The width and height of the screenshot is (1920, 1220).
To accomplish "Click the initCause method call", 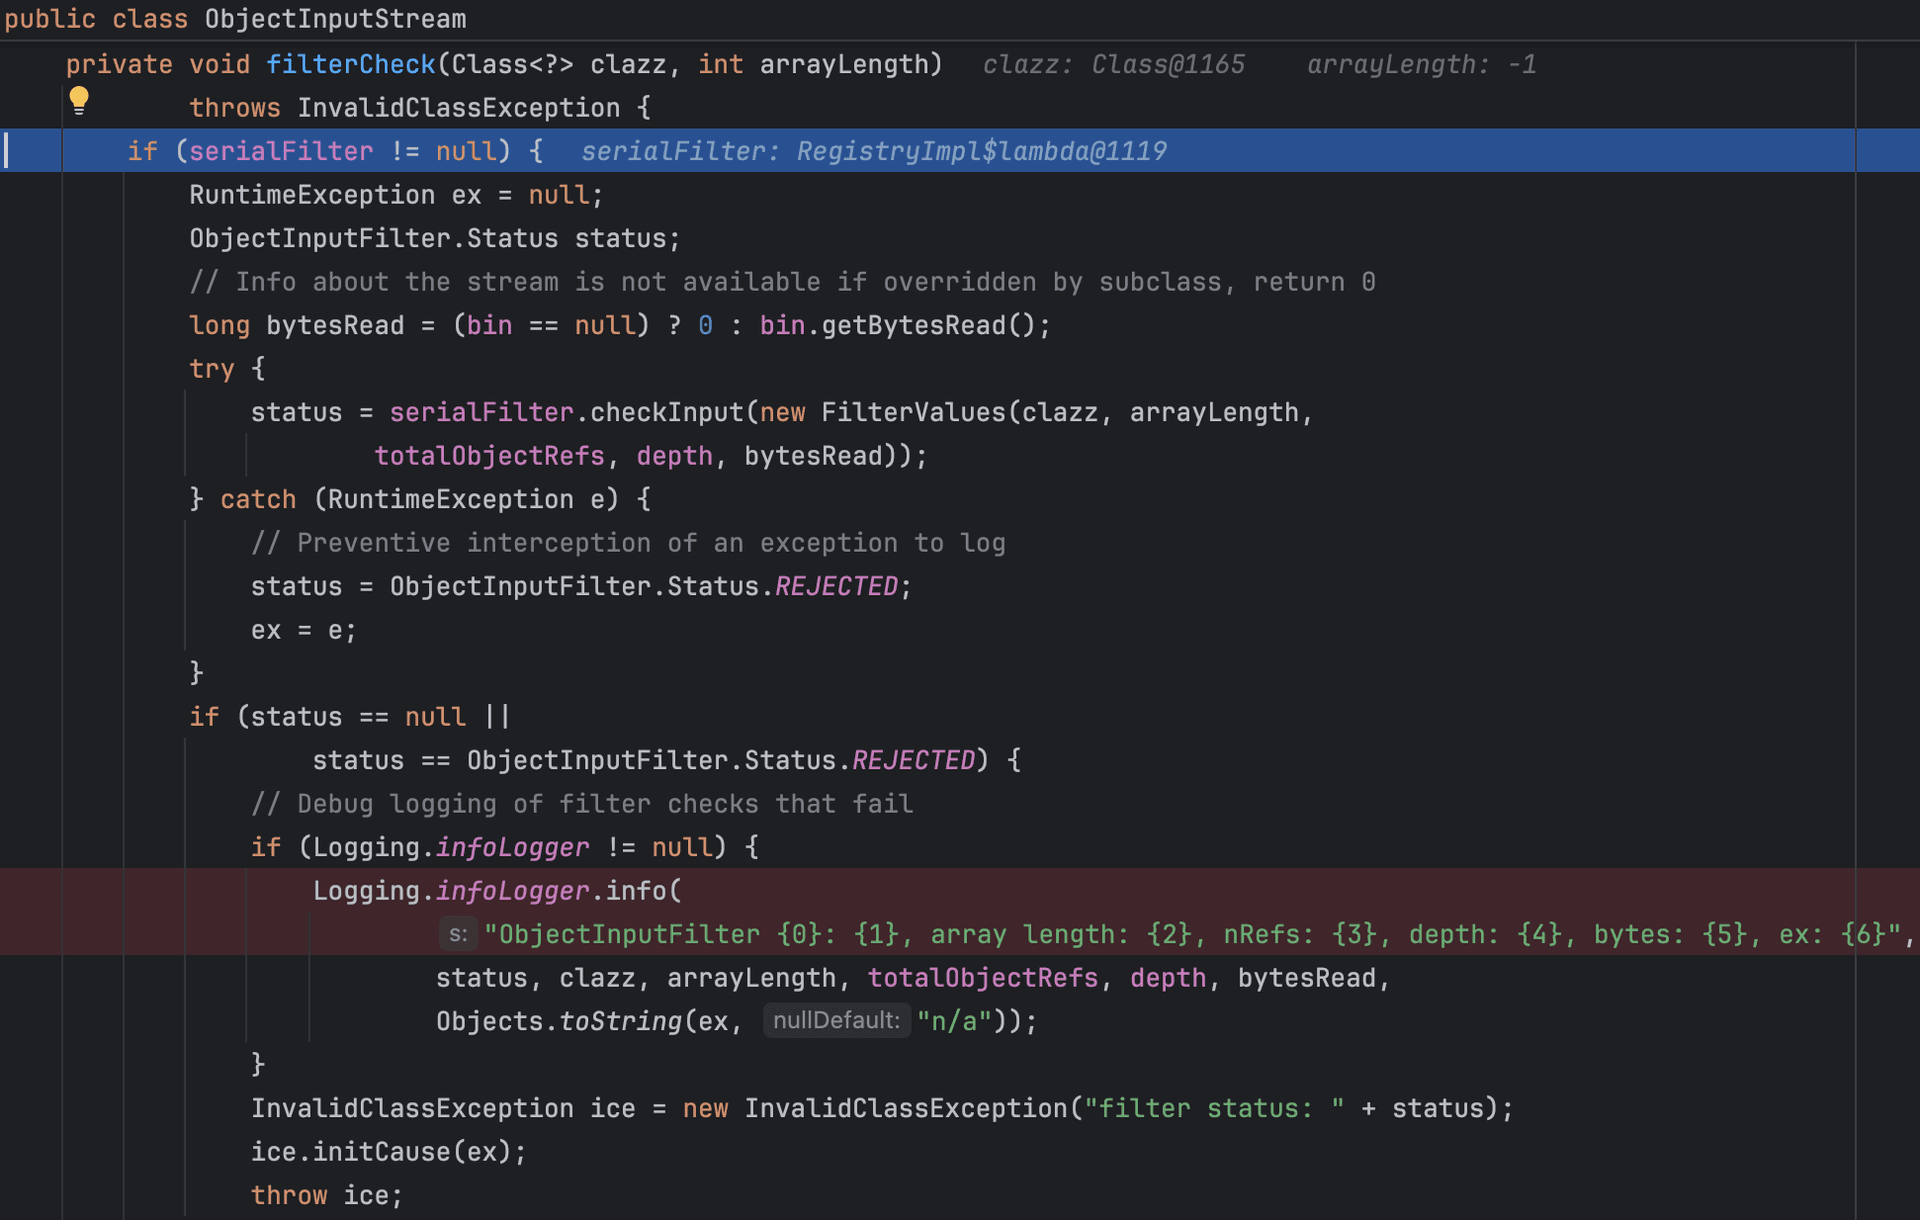I will [x=381, y=1152].
